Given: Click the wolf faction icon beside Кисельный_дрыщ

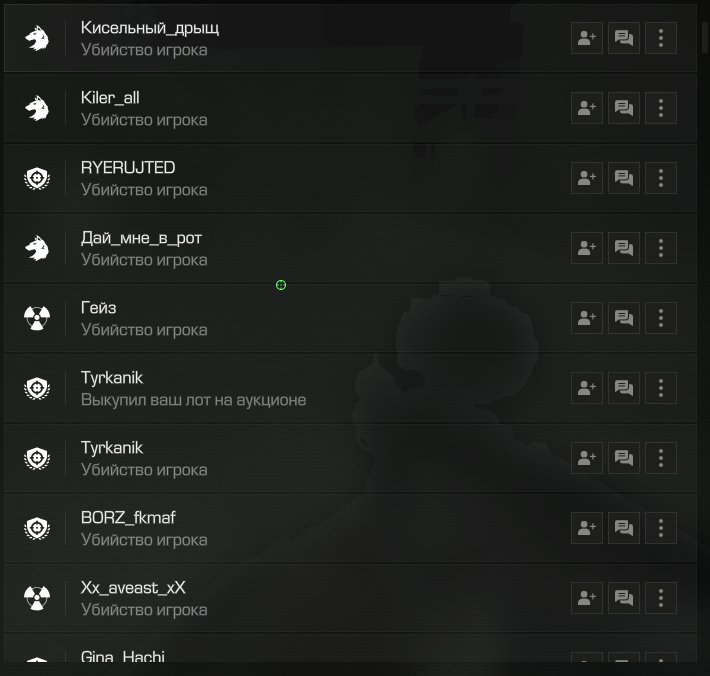Looking at the screenshot, I should [x=37, y=38].
